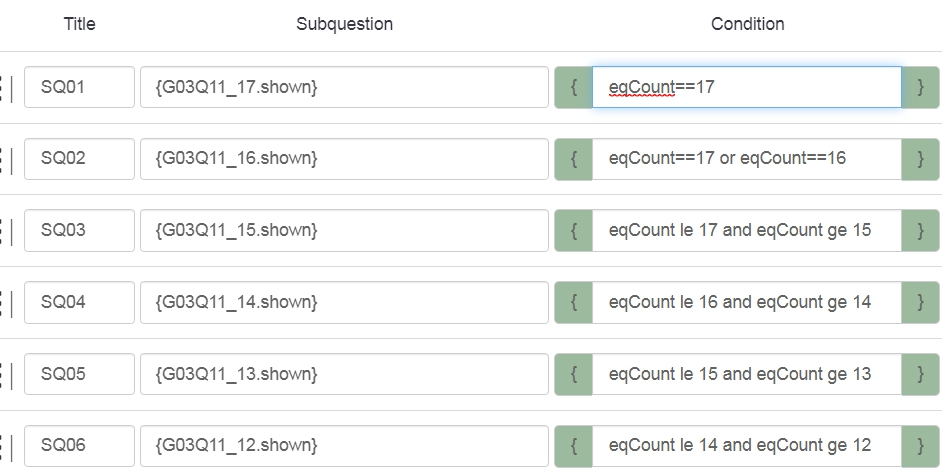The height and width of the screenshot is (469, 942).
Task: Click the Condition column header
Action: pos(747,24)
